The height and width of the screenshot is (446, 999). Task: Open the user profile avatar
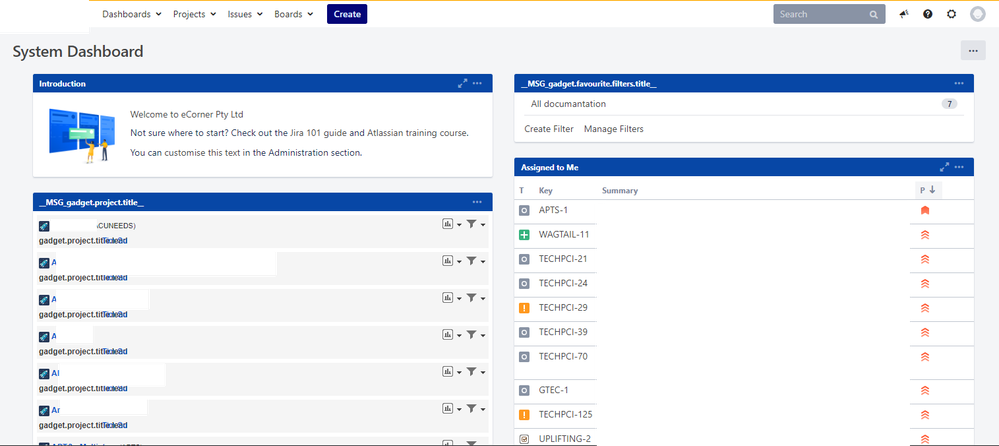pyautogui.click(x=977, y=14)
